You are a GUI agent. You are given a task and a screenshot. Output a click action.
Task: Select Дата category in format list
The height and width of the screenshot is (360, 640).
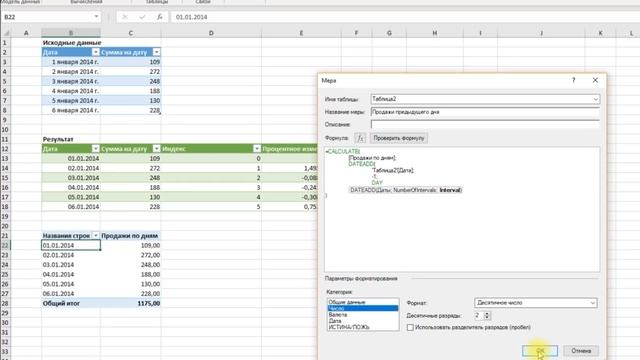click(363, 321)
